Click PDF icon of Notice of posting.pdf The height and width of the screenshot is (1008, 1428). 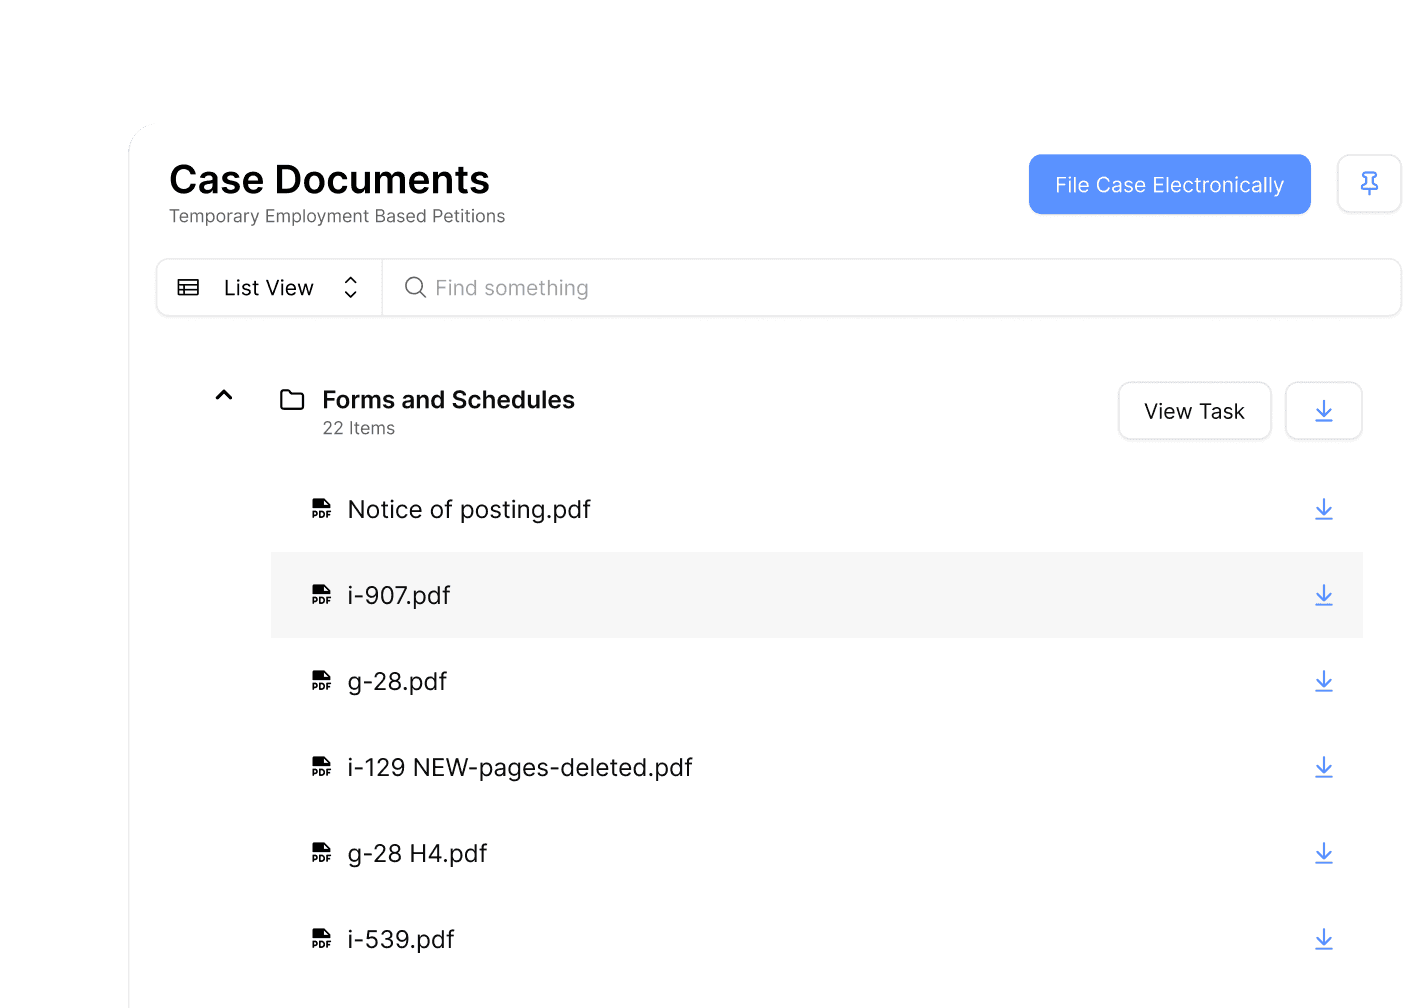coord(321,509)
